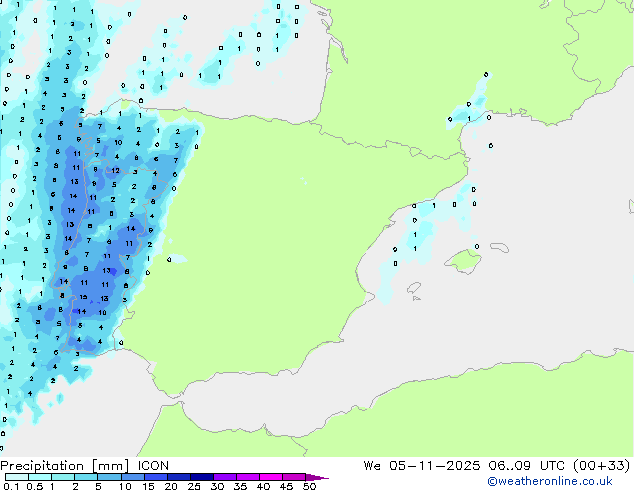The height and width of the screenshot is (490, 634).
Task: Select the 30–35 mm purple swatch
Action: (x=224, y=477)
